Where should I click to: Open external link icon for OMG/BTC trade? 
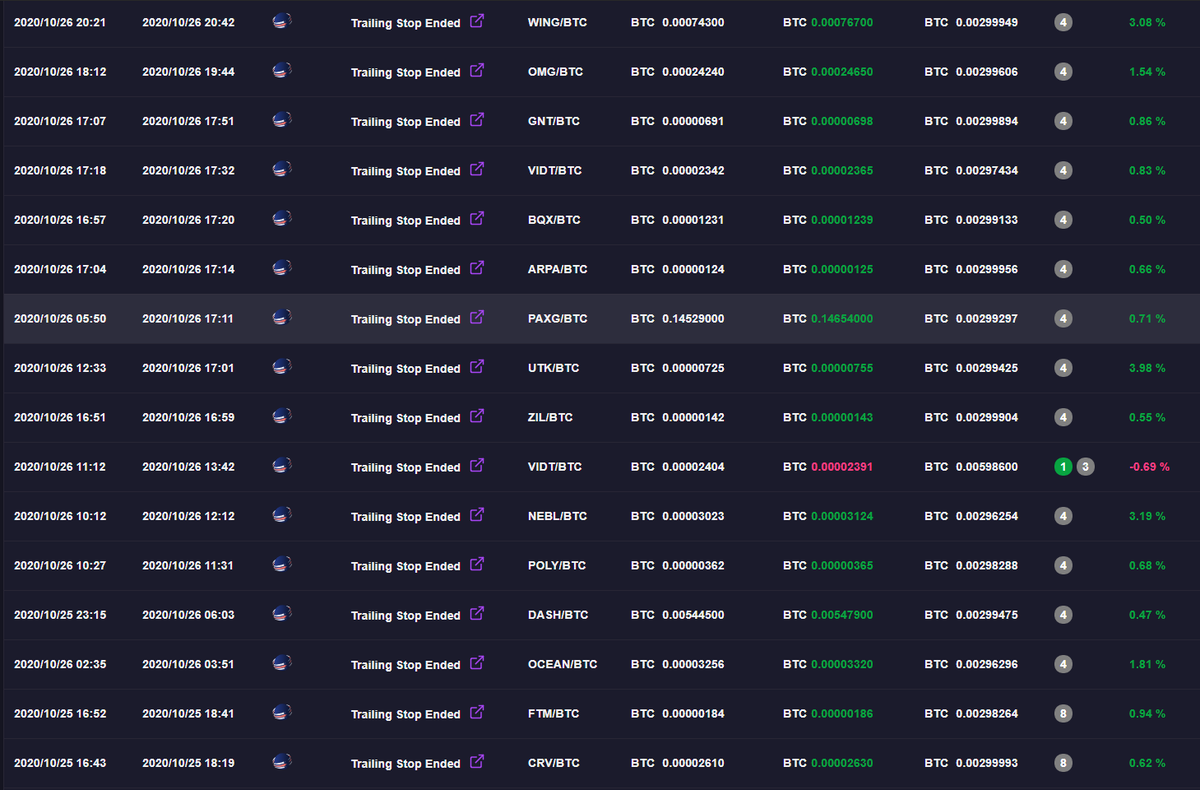coord(477,70)
